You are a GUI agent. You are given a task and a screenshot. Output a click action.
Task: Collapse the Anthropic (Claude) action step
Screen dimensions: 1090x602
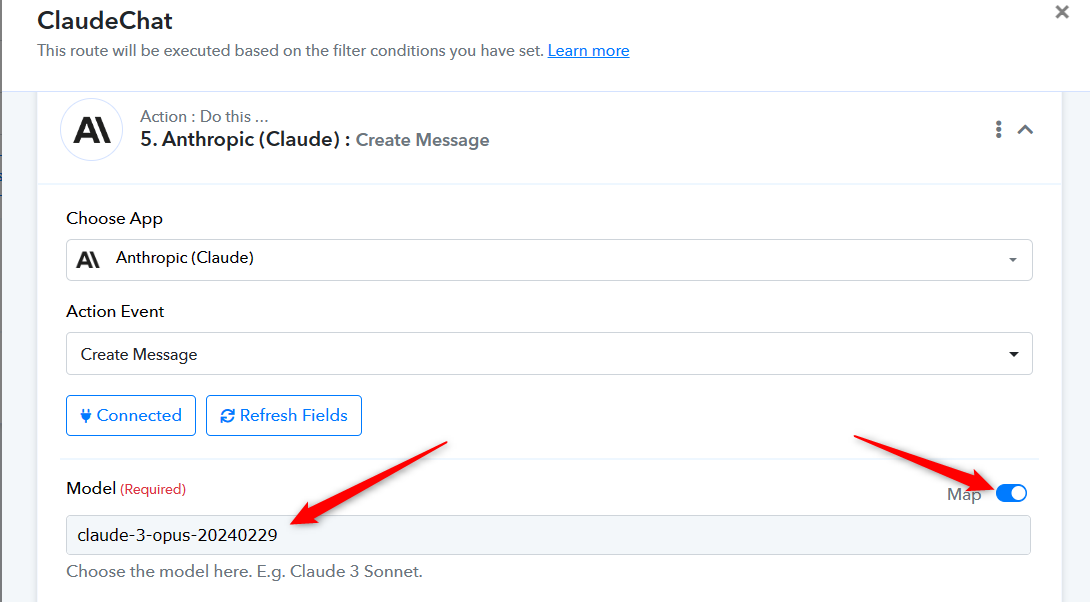click(x=1025, y=129)
